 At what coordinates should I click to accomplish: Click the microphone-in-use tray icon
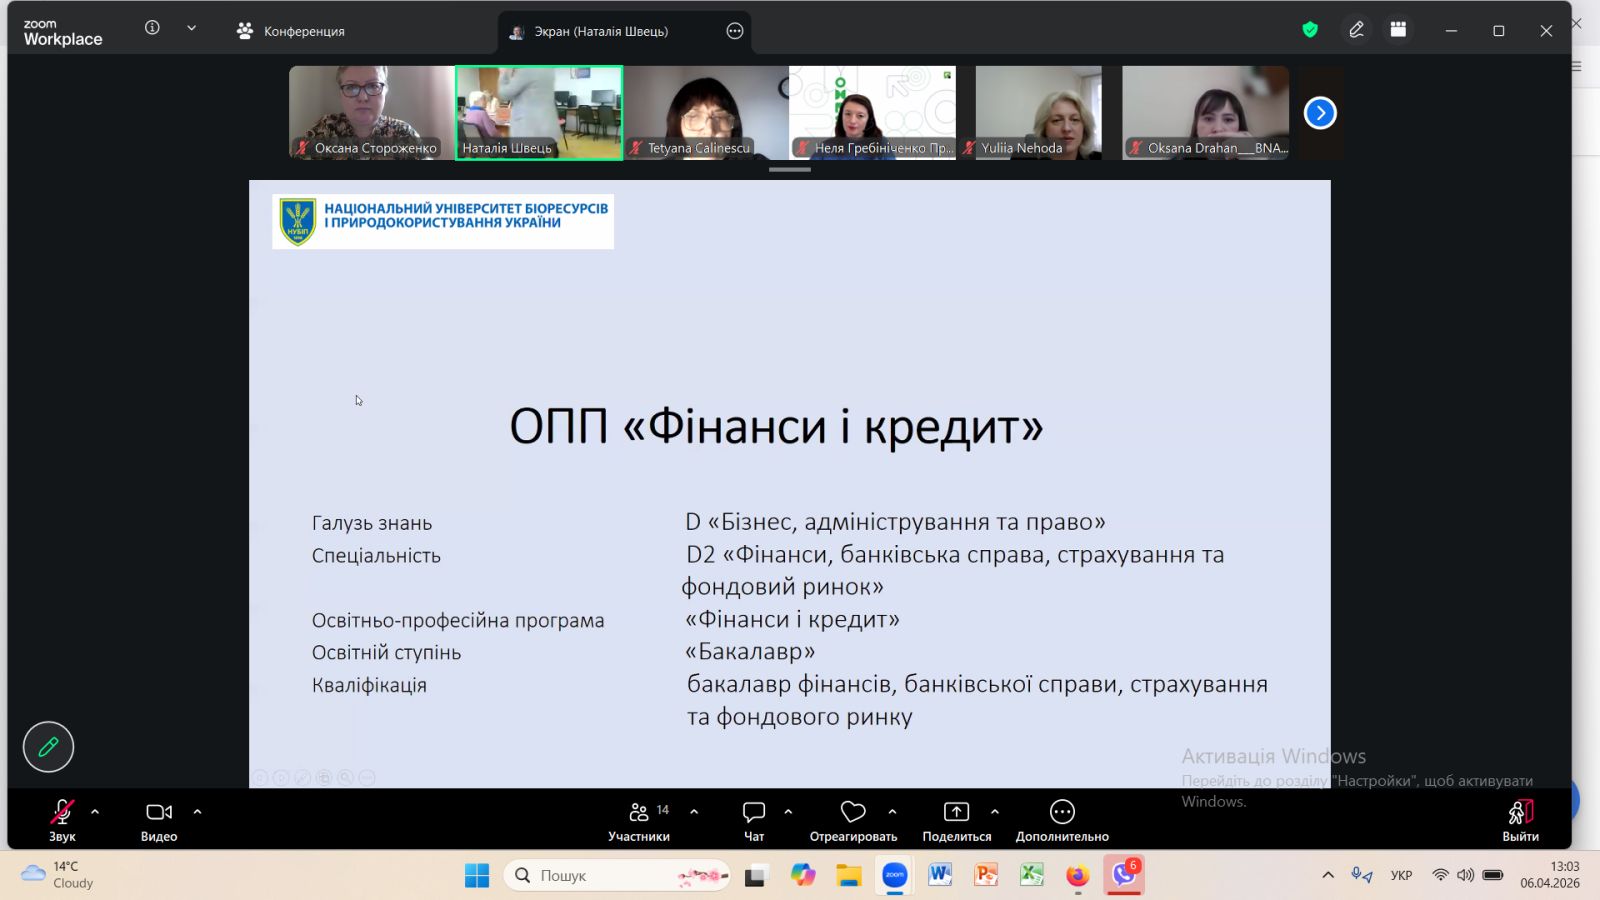pyautogui.click(x=1361, y=875)
